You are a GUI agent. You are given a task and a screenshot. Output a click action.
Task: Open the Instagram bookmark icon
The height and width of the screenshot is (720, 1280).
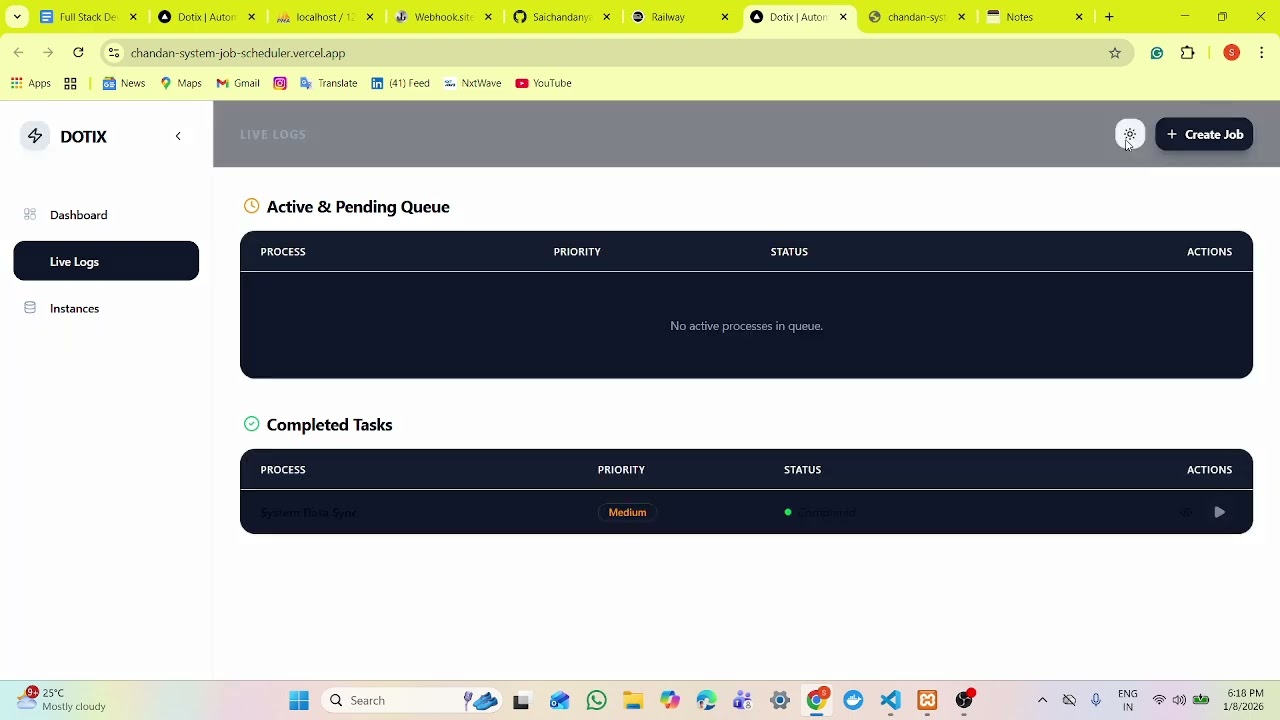pos(280,83)
